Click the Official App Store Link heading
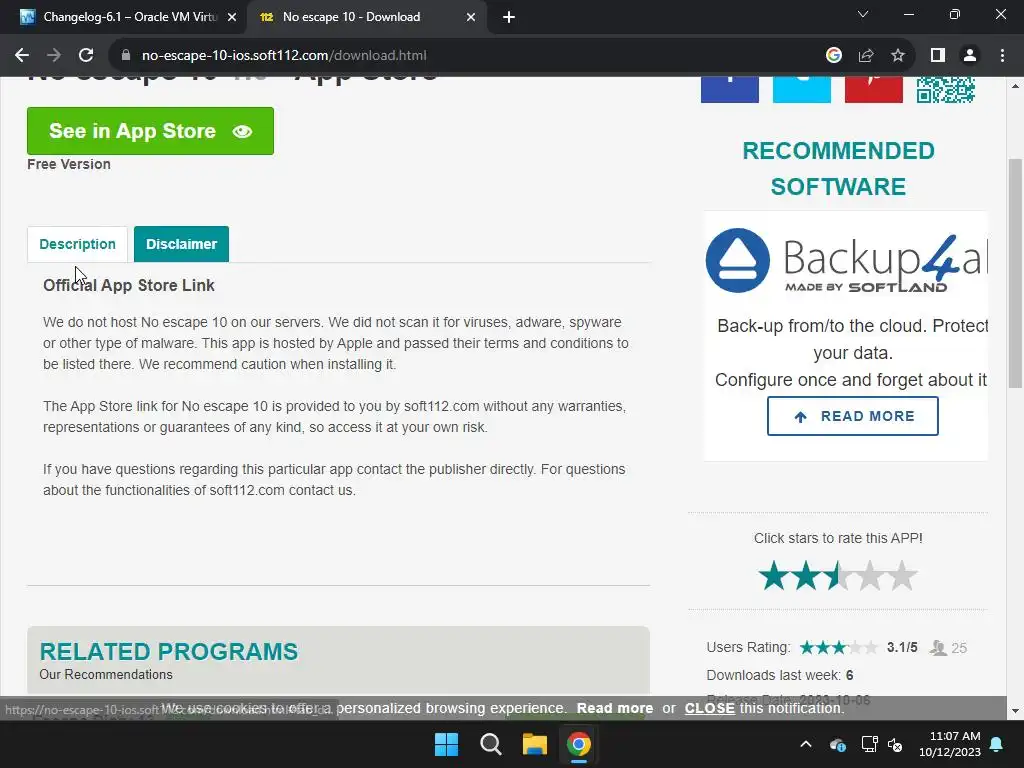This screenshot has height=768, width=1024. 129,285
